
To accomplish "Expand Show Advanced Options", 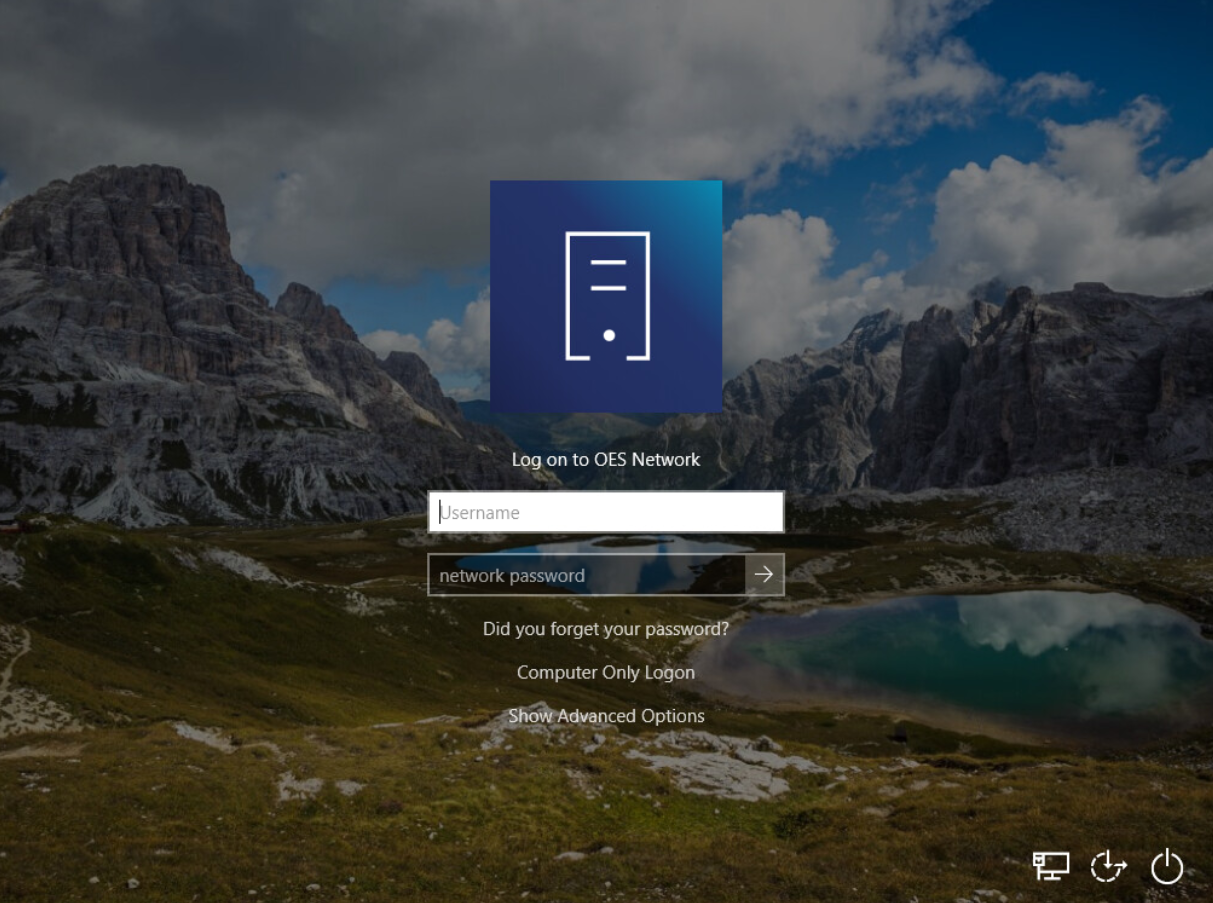I will pyautogui.click(x=606, y=716).
